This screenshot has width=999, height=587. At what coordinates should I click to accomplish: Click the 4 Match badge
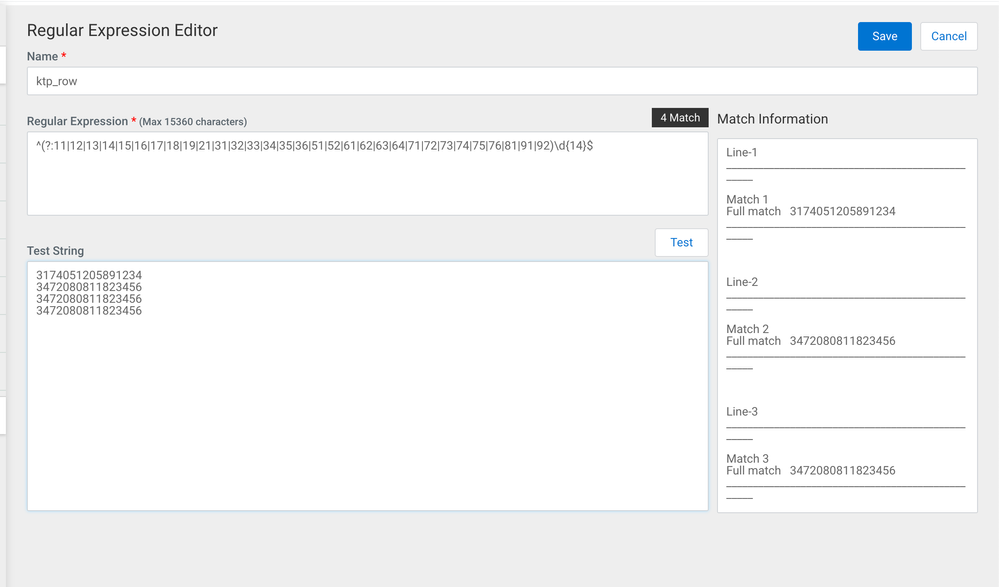pos(680,117)
